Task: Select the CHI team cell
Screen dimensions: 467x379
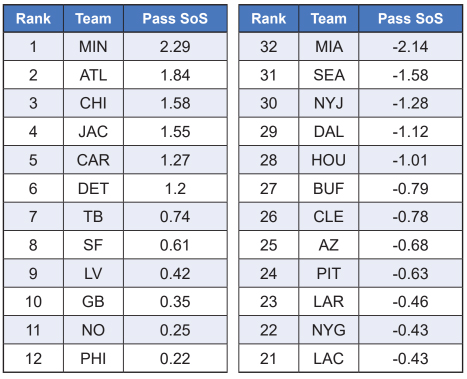Action: click(93, 103)
